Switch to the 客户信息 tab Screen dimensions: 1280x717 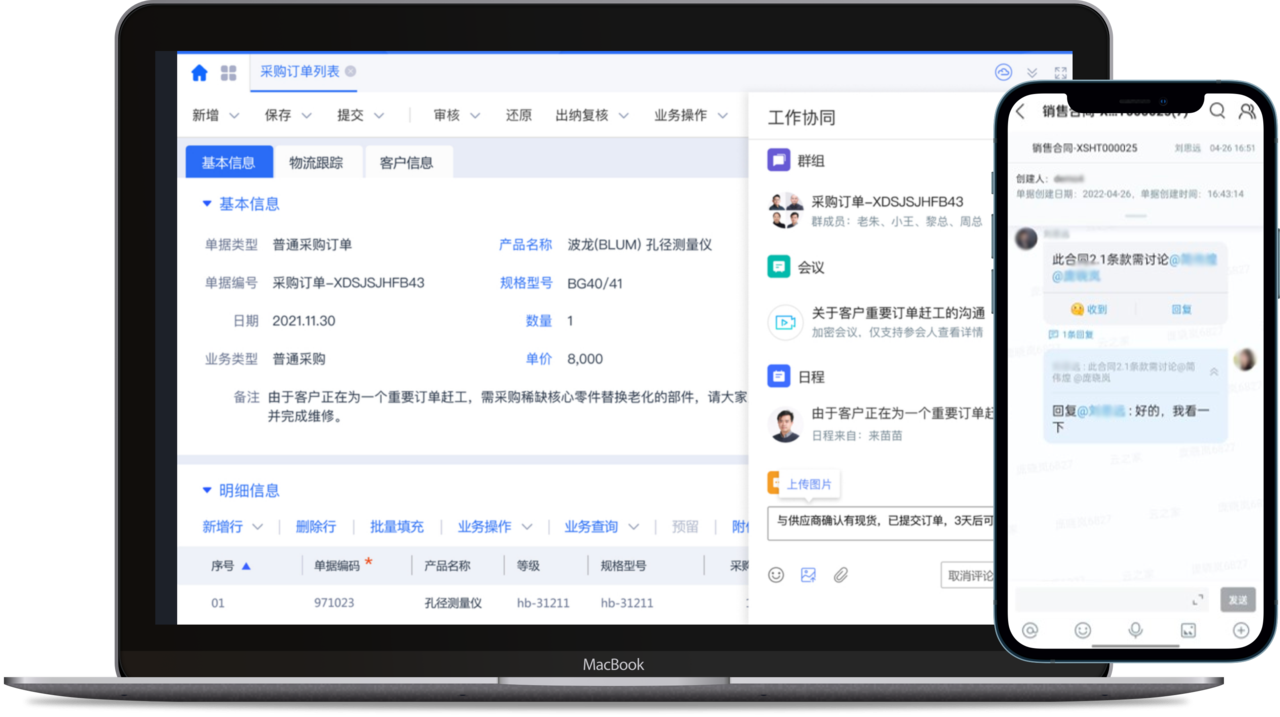coord(407,162)
